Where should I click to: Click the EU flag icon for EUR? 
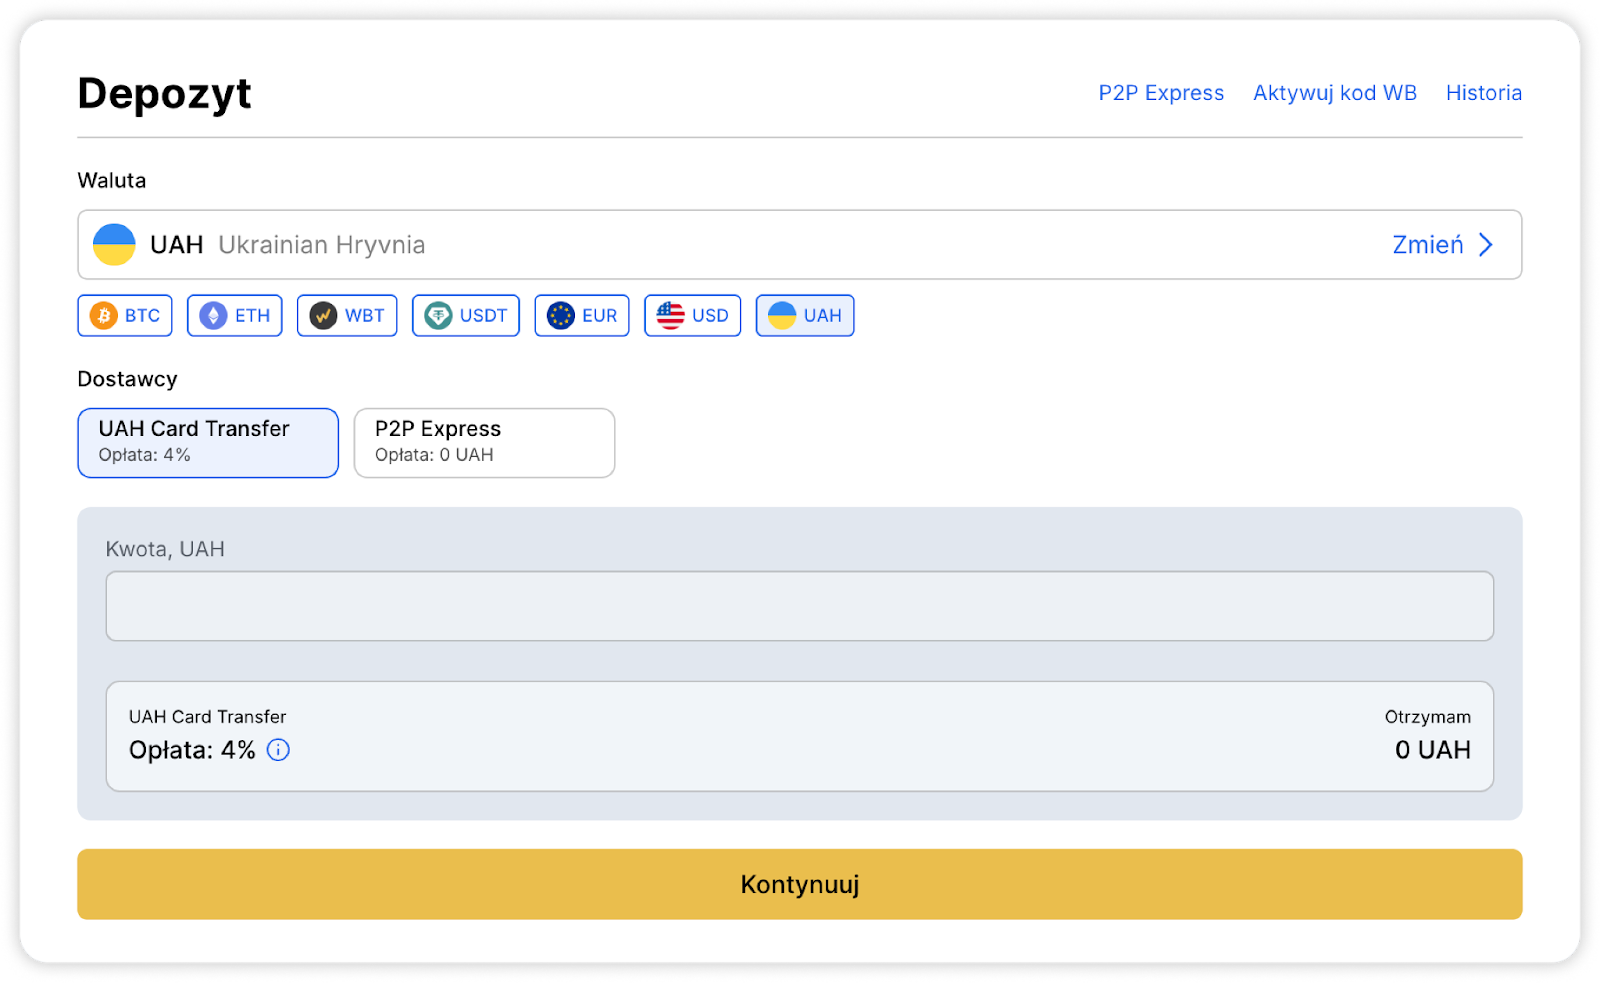561,316
